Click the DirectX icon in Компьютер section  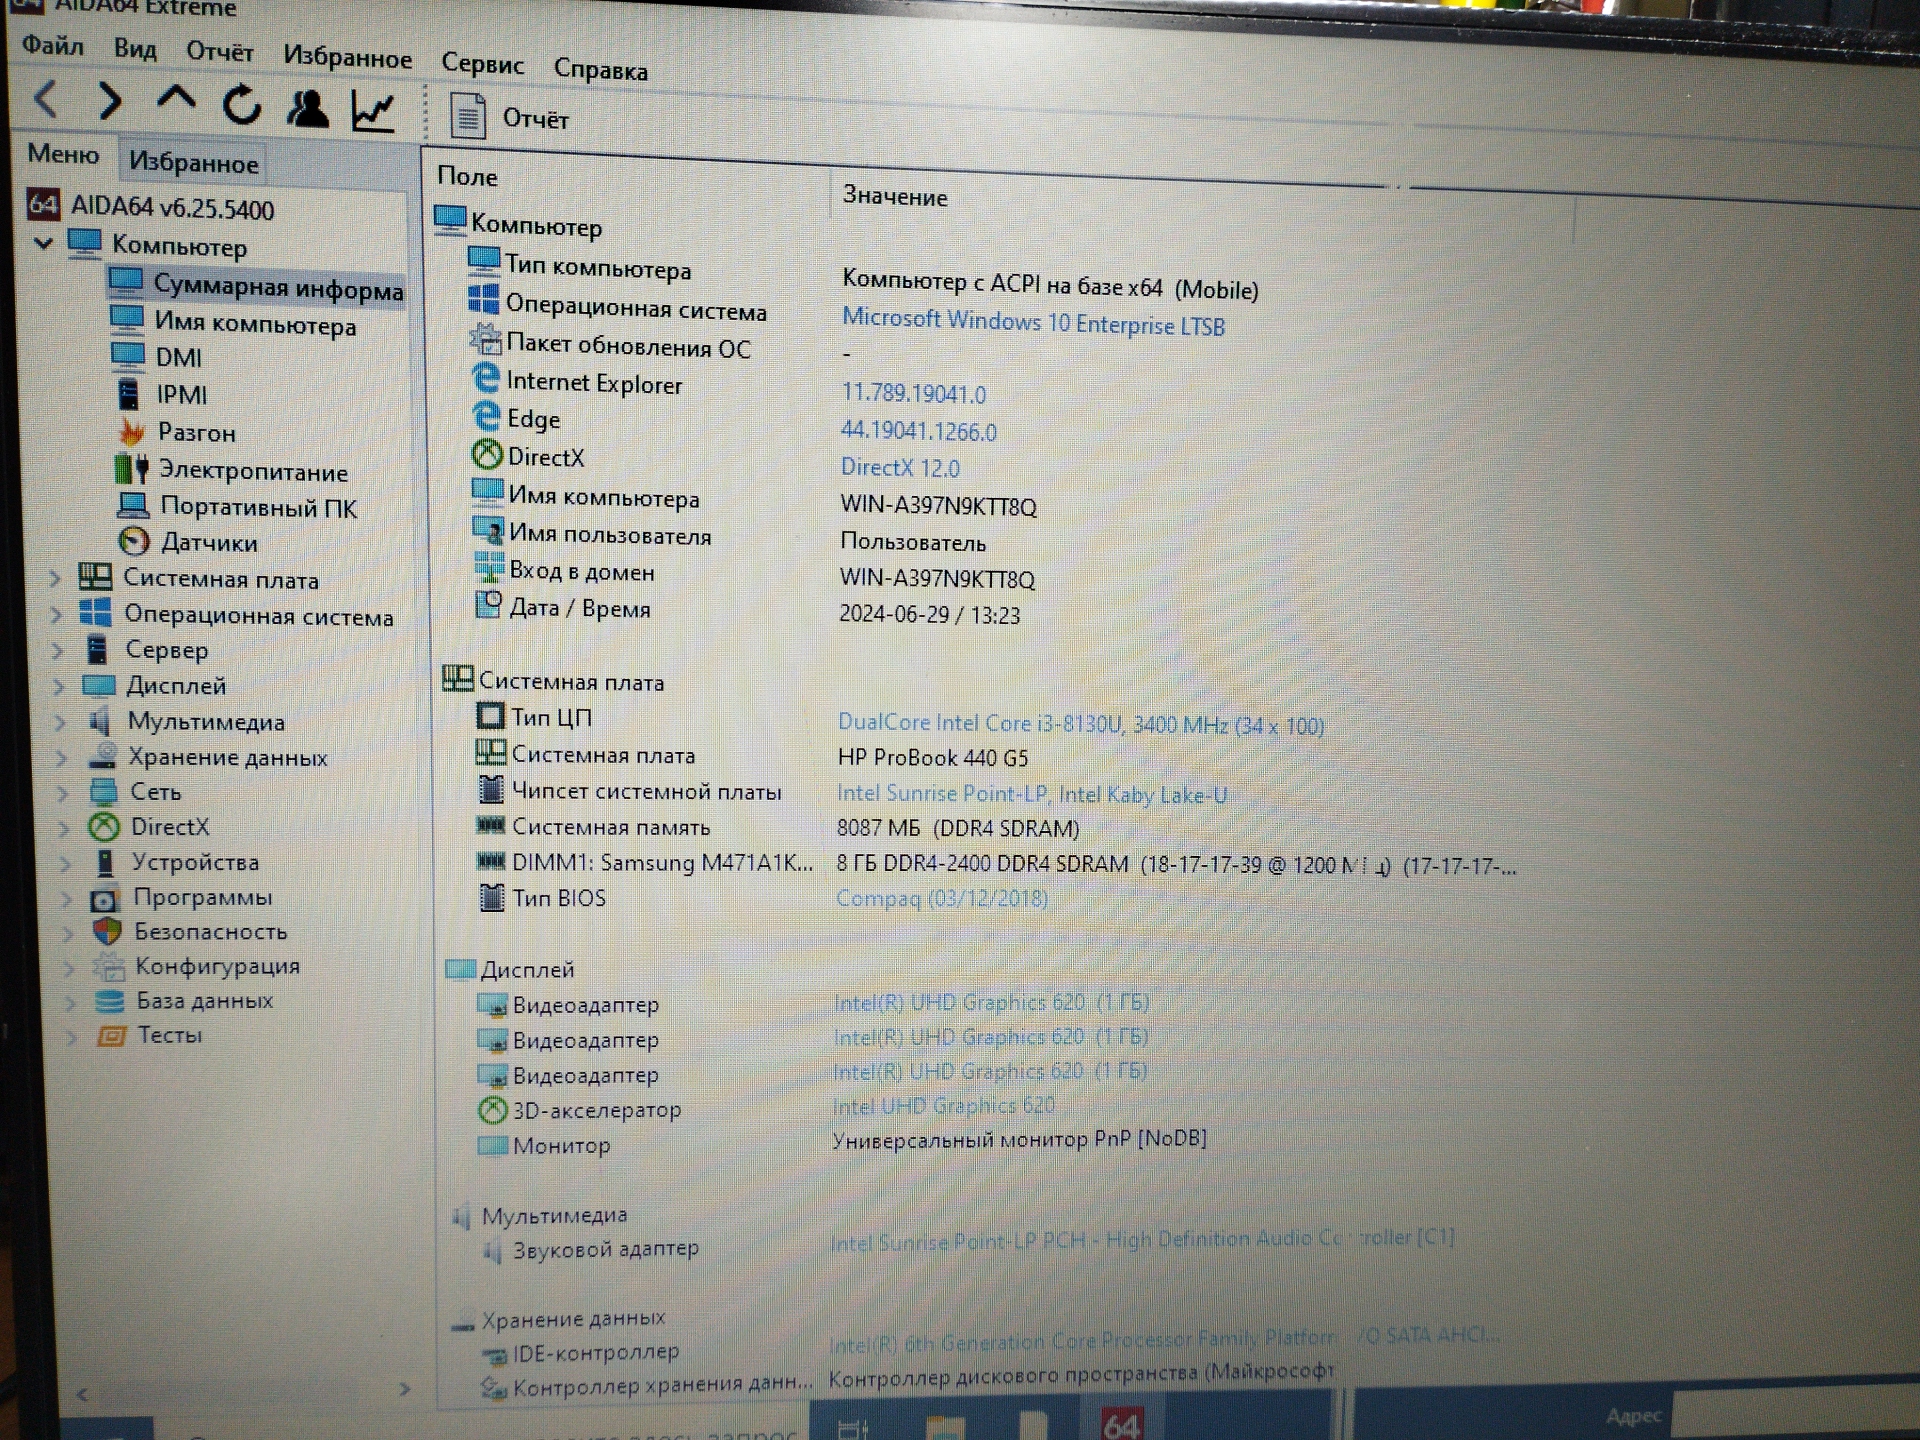click(487, 454)
